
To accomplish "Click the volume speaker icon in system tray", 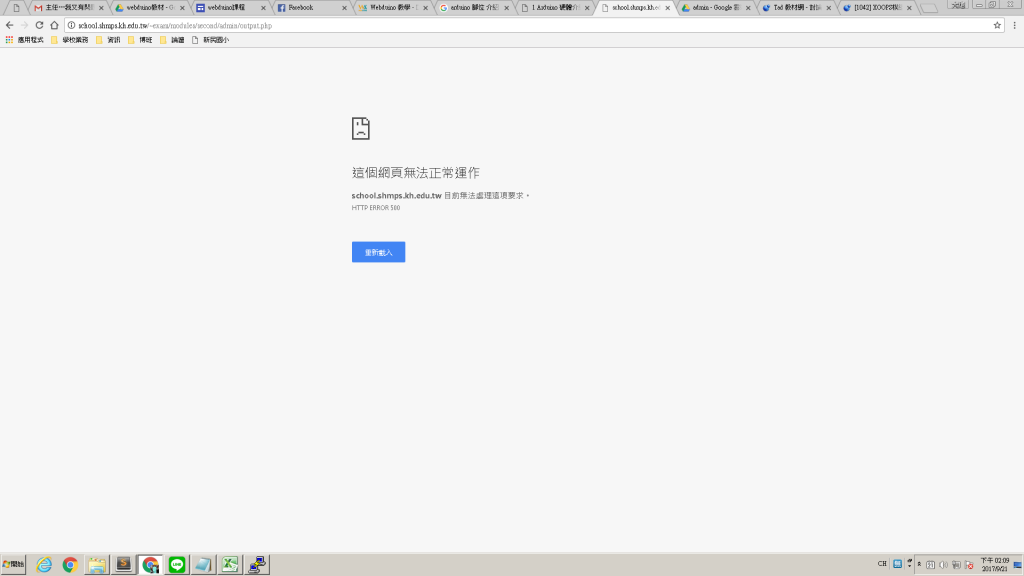I will [x=943, y=565].
